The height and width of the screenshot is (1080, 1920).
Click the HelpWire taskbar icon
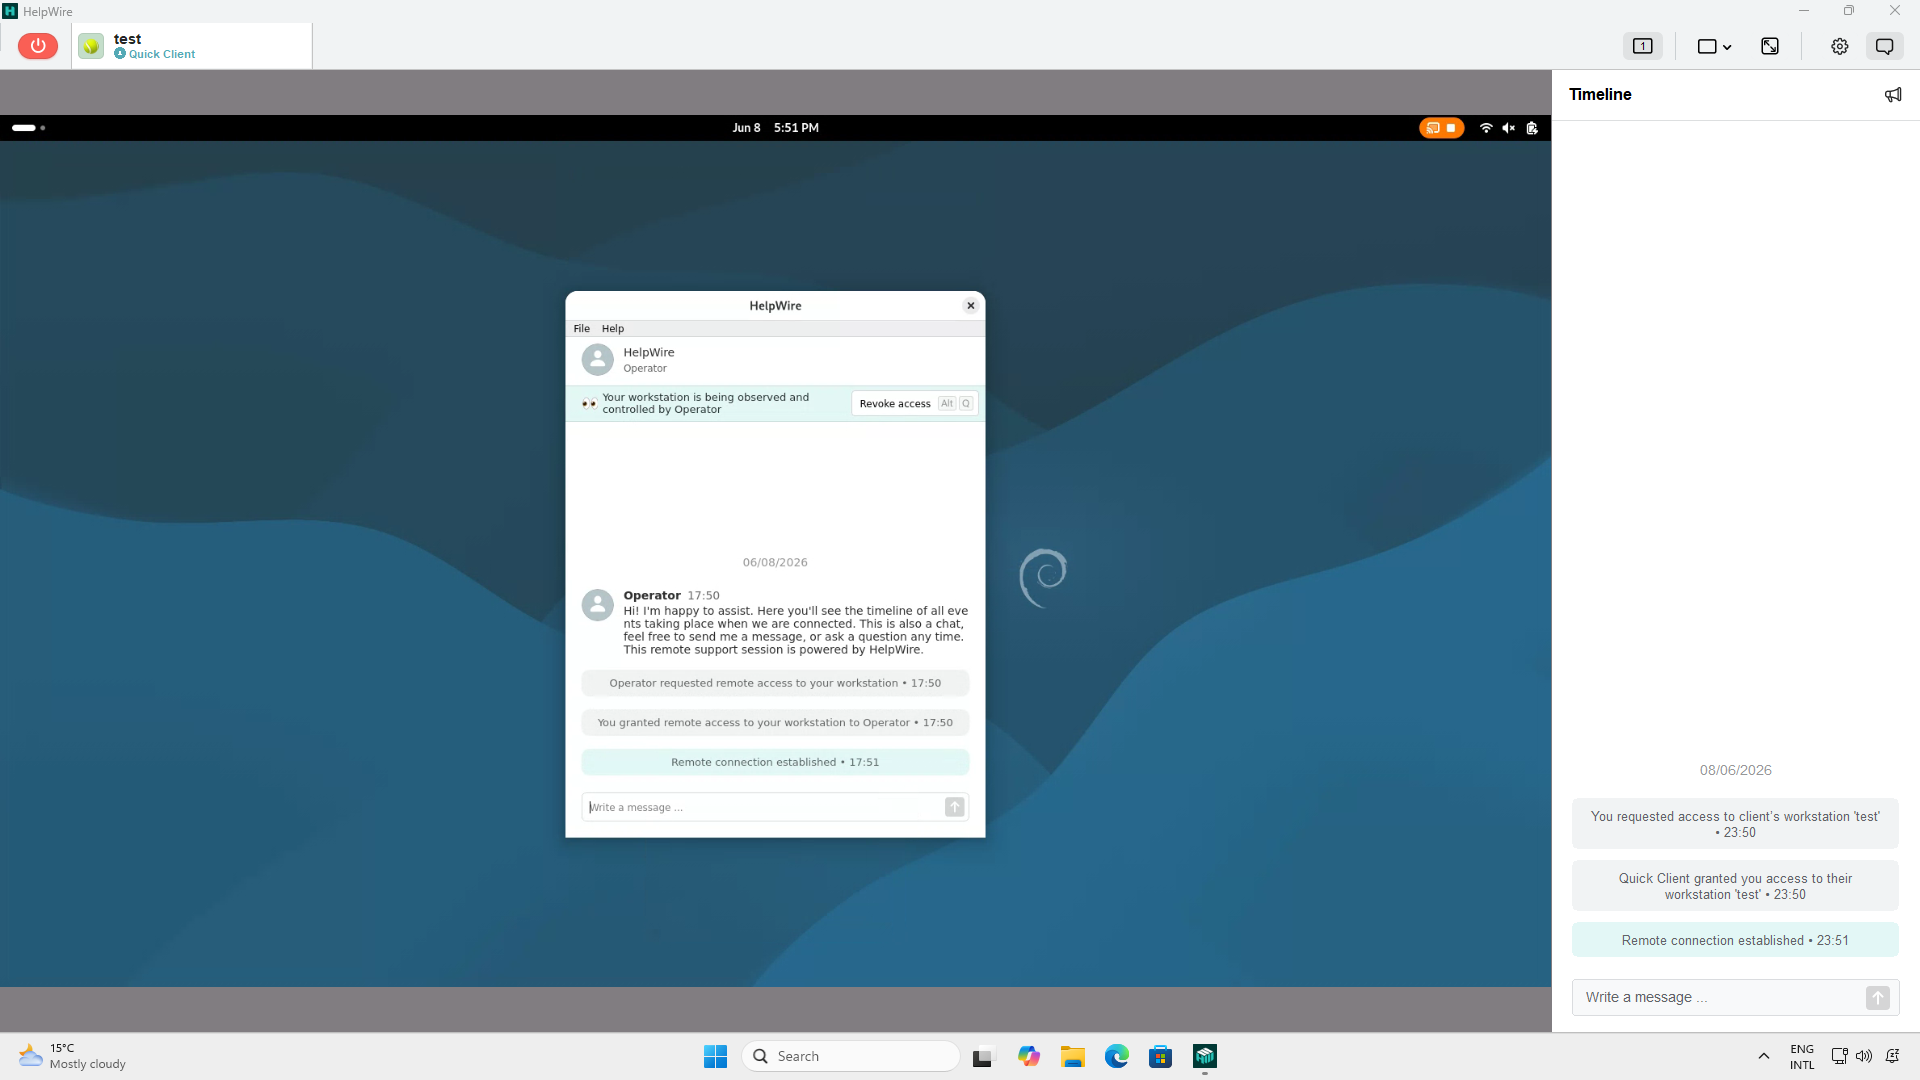pos(1205,1056)
